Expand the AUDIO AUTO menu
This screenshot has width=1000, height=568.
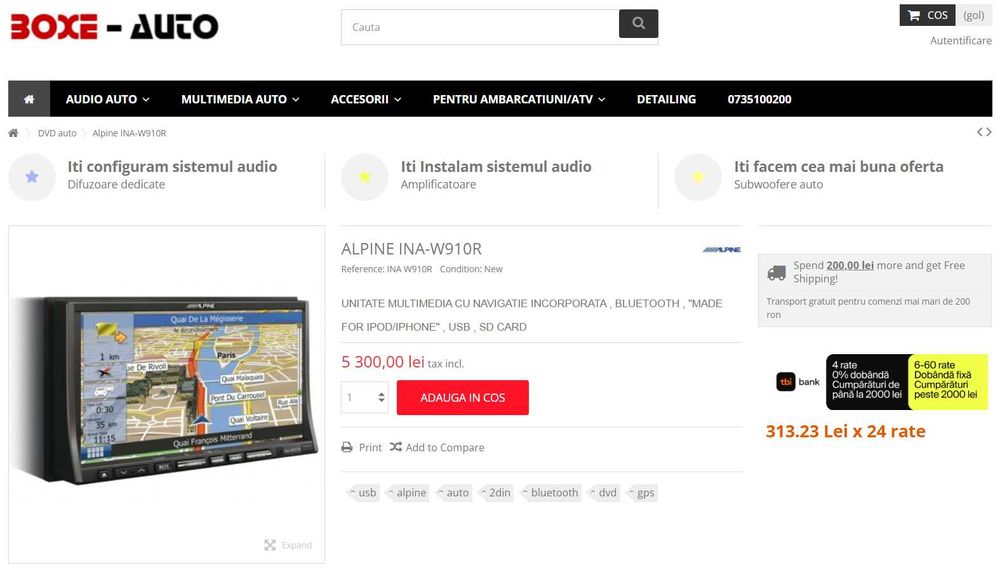click(107, 99)
